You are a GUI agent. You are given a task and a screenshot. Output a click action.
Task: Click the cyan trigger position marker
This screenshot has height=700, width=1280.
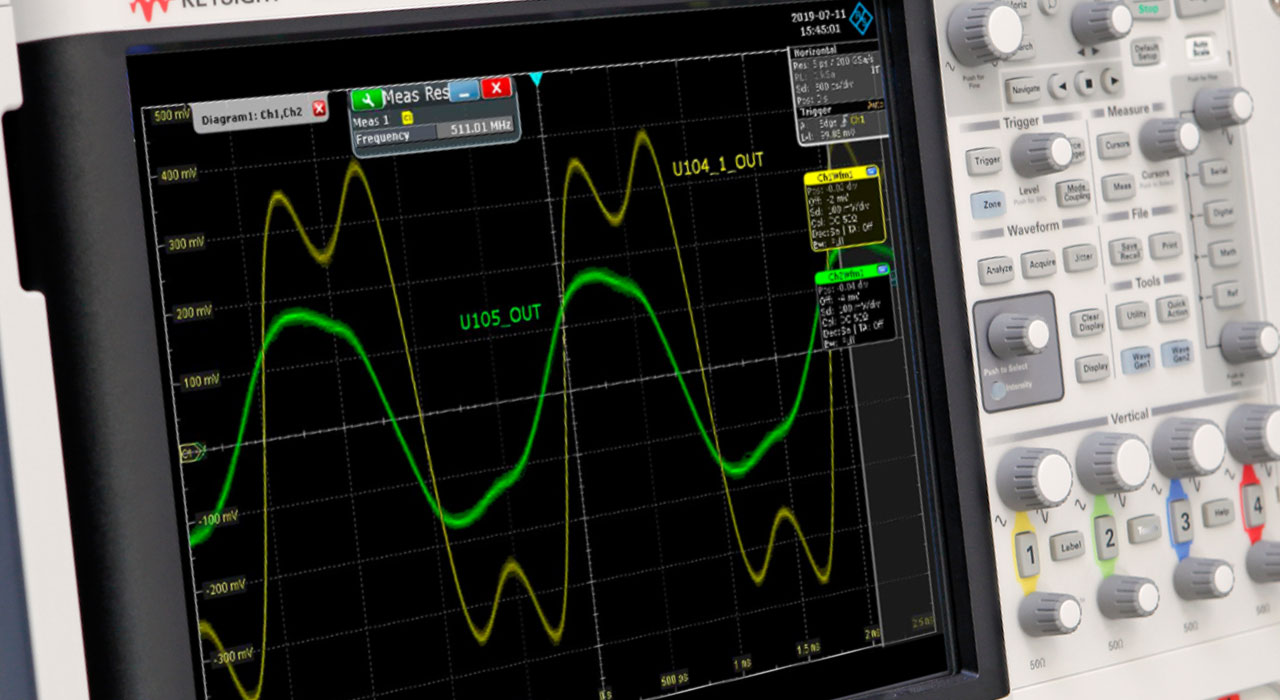click(536, 79)
